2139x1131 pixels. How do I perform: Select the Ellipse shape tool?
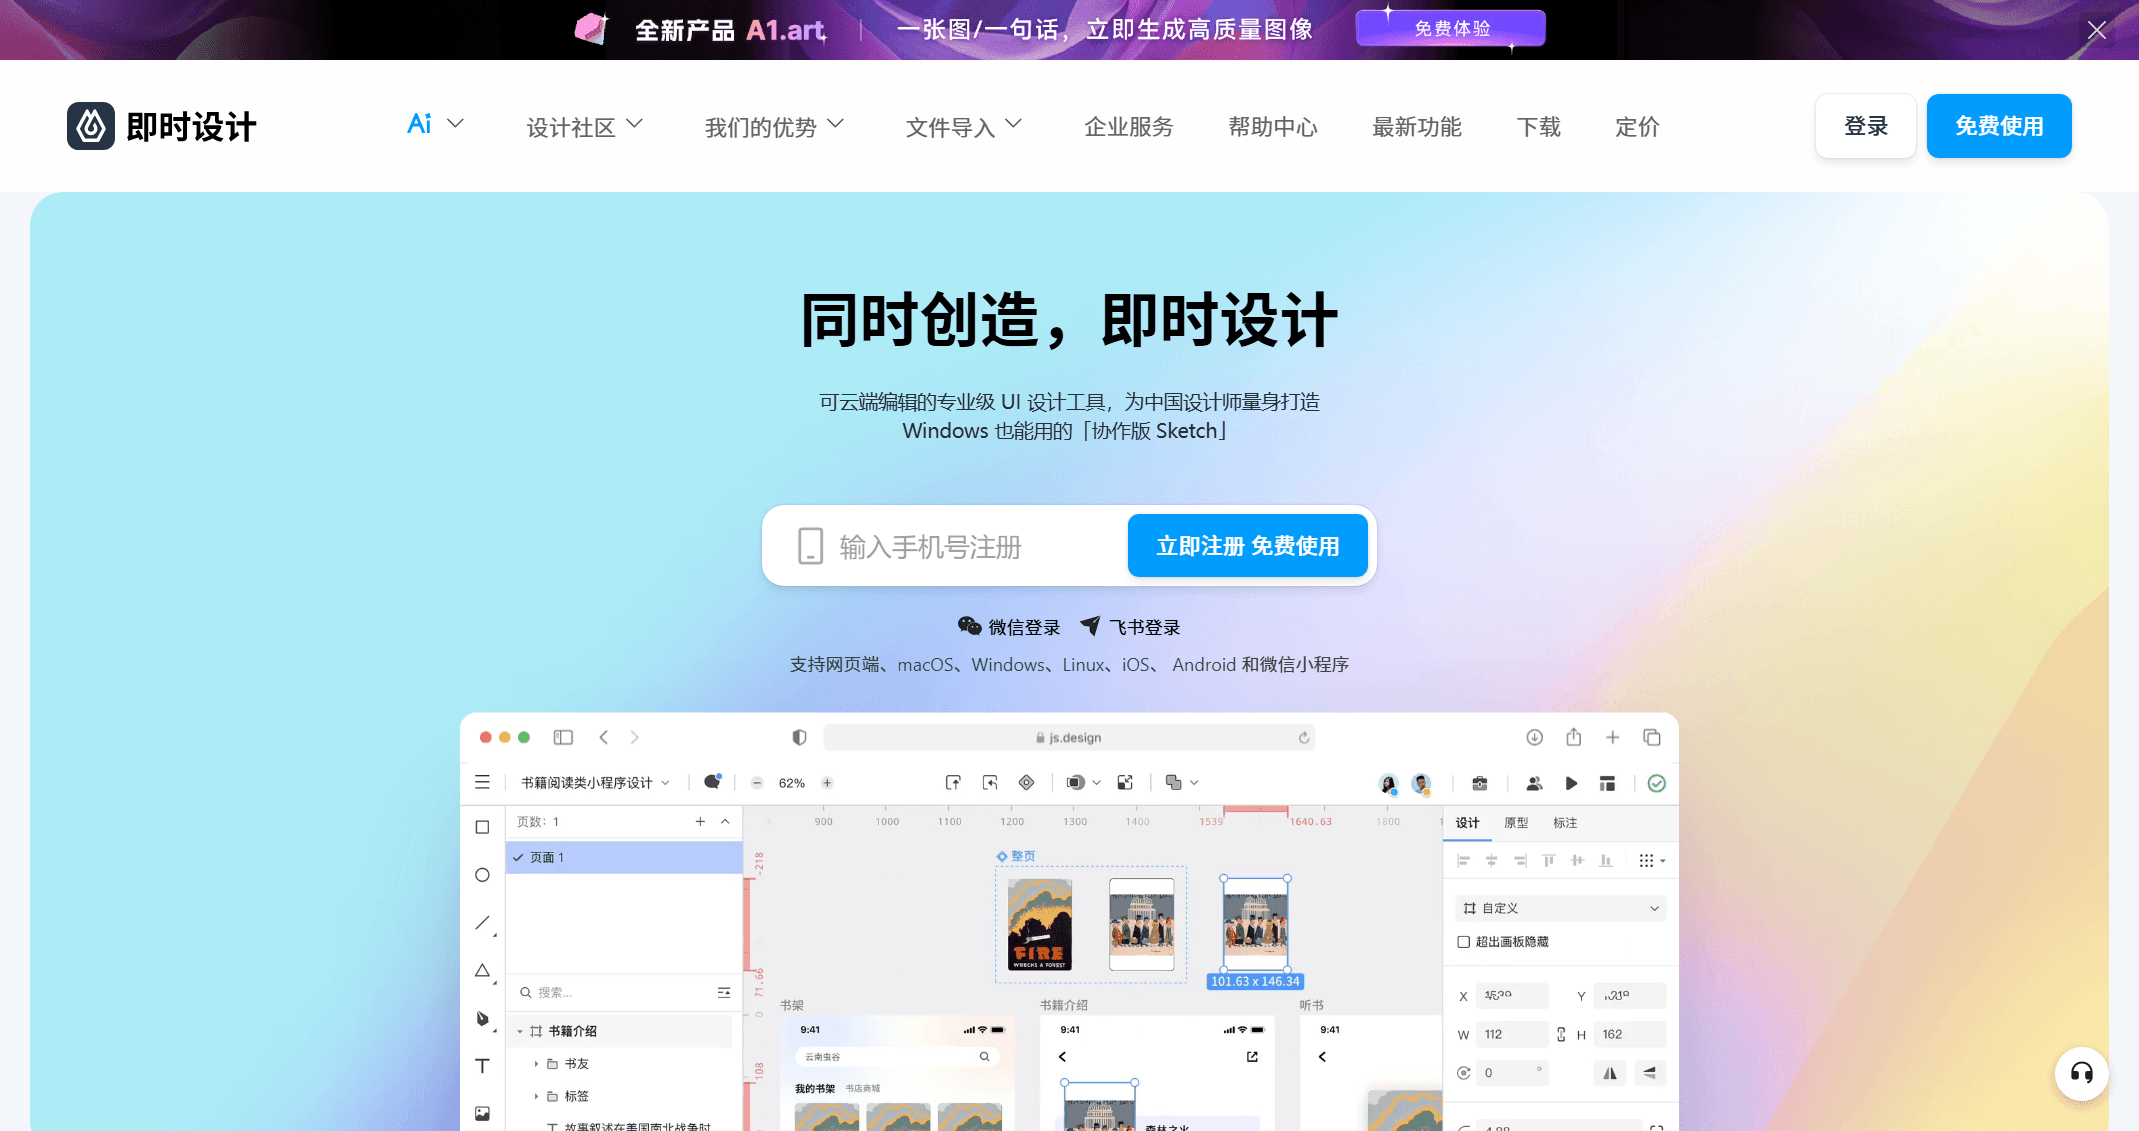[x=482, y=875]
